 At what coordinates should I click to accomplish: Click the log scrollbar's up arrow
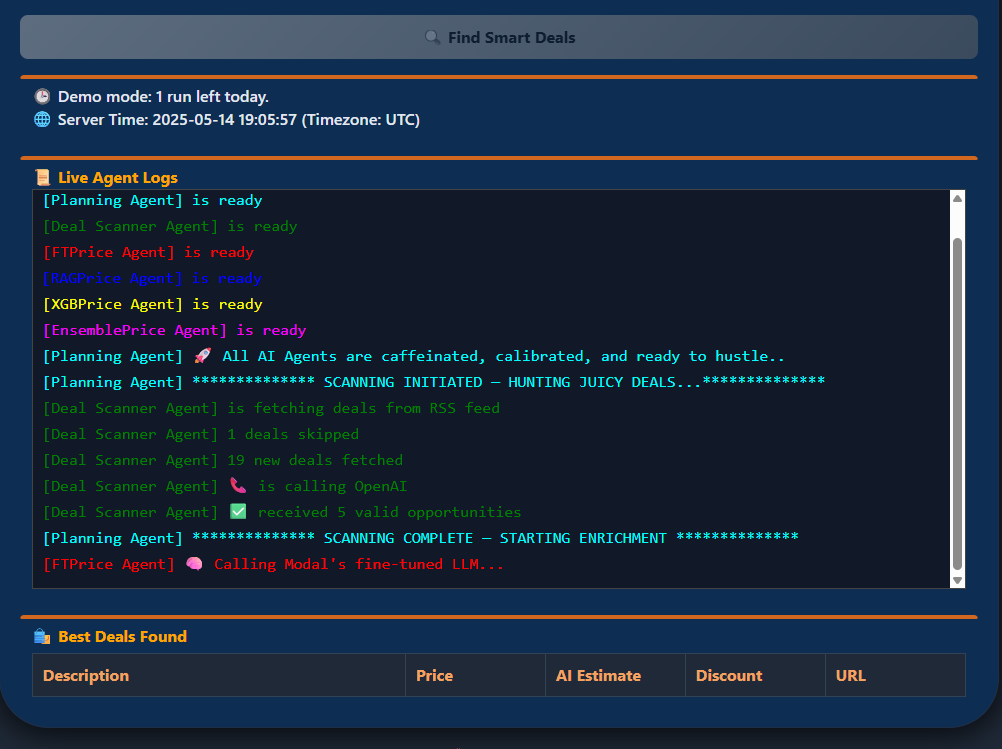click(957, 199)
